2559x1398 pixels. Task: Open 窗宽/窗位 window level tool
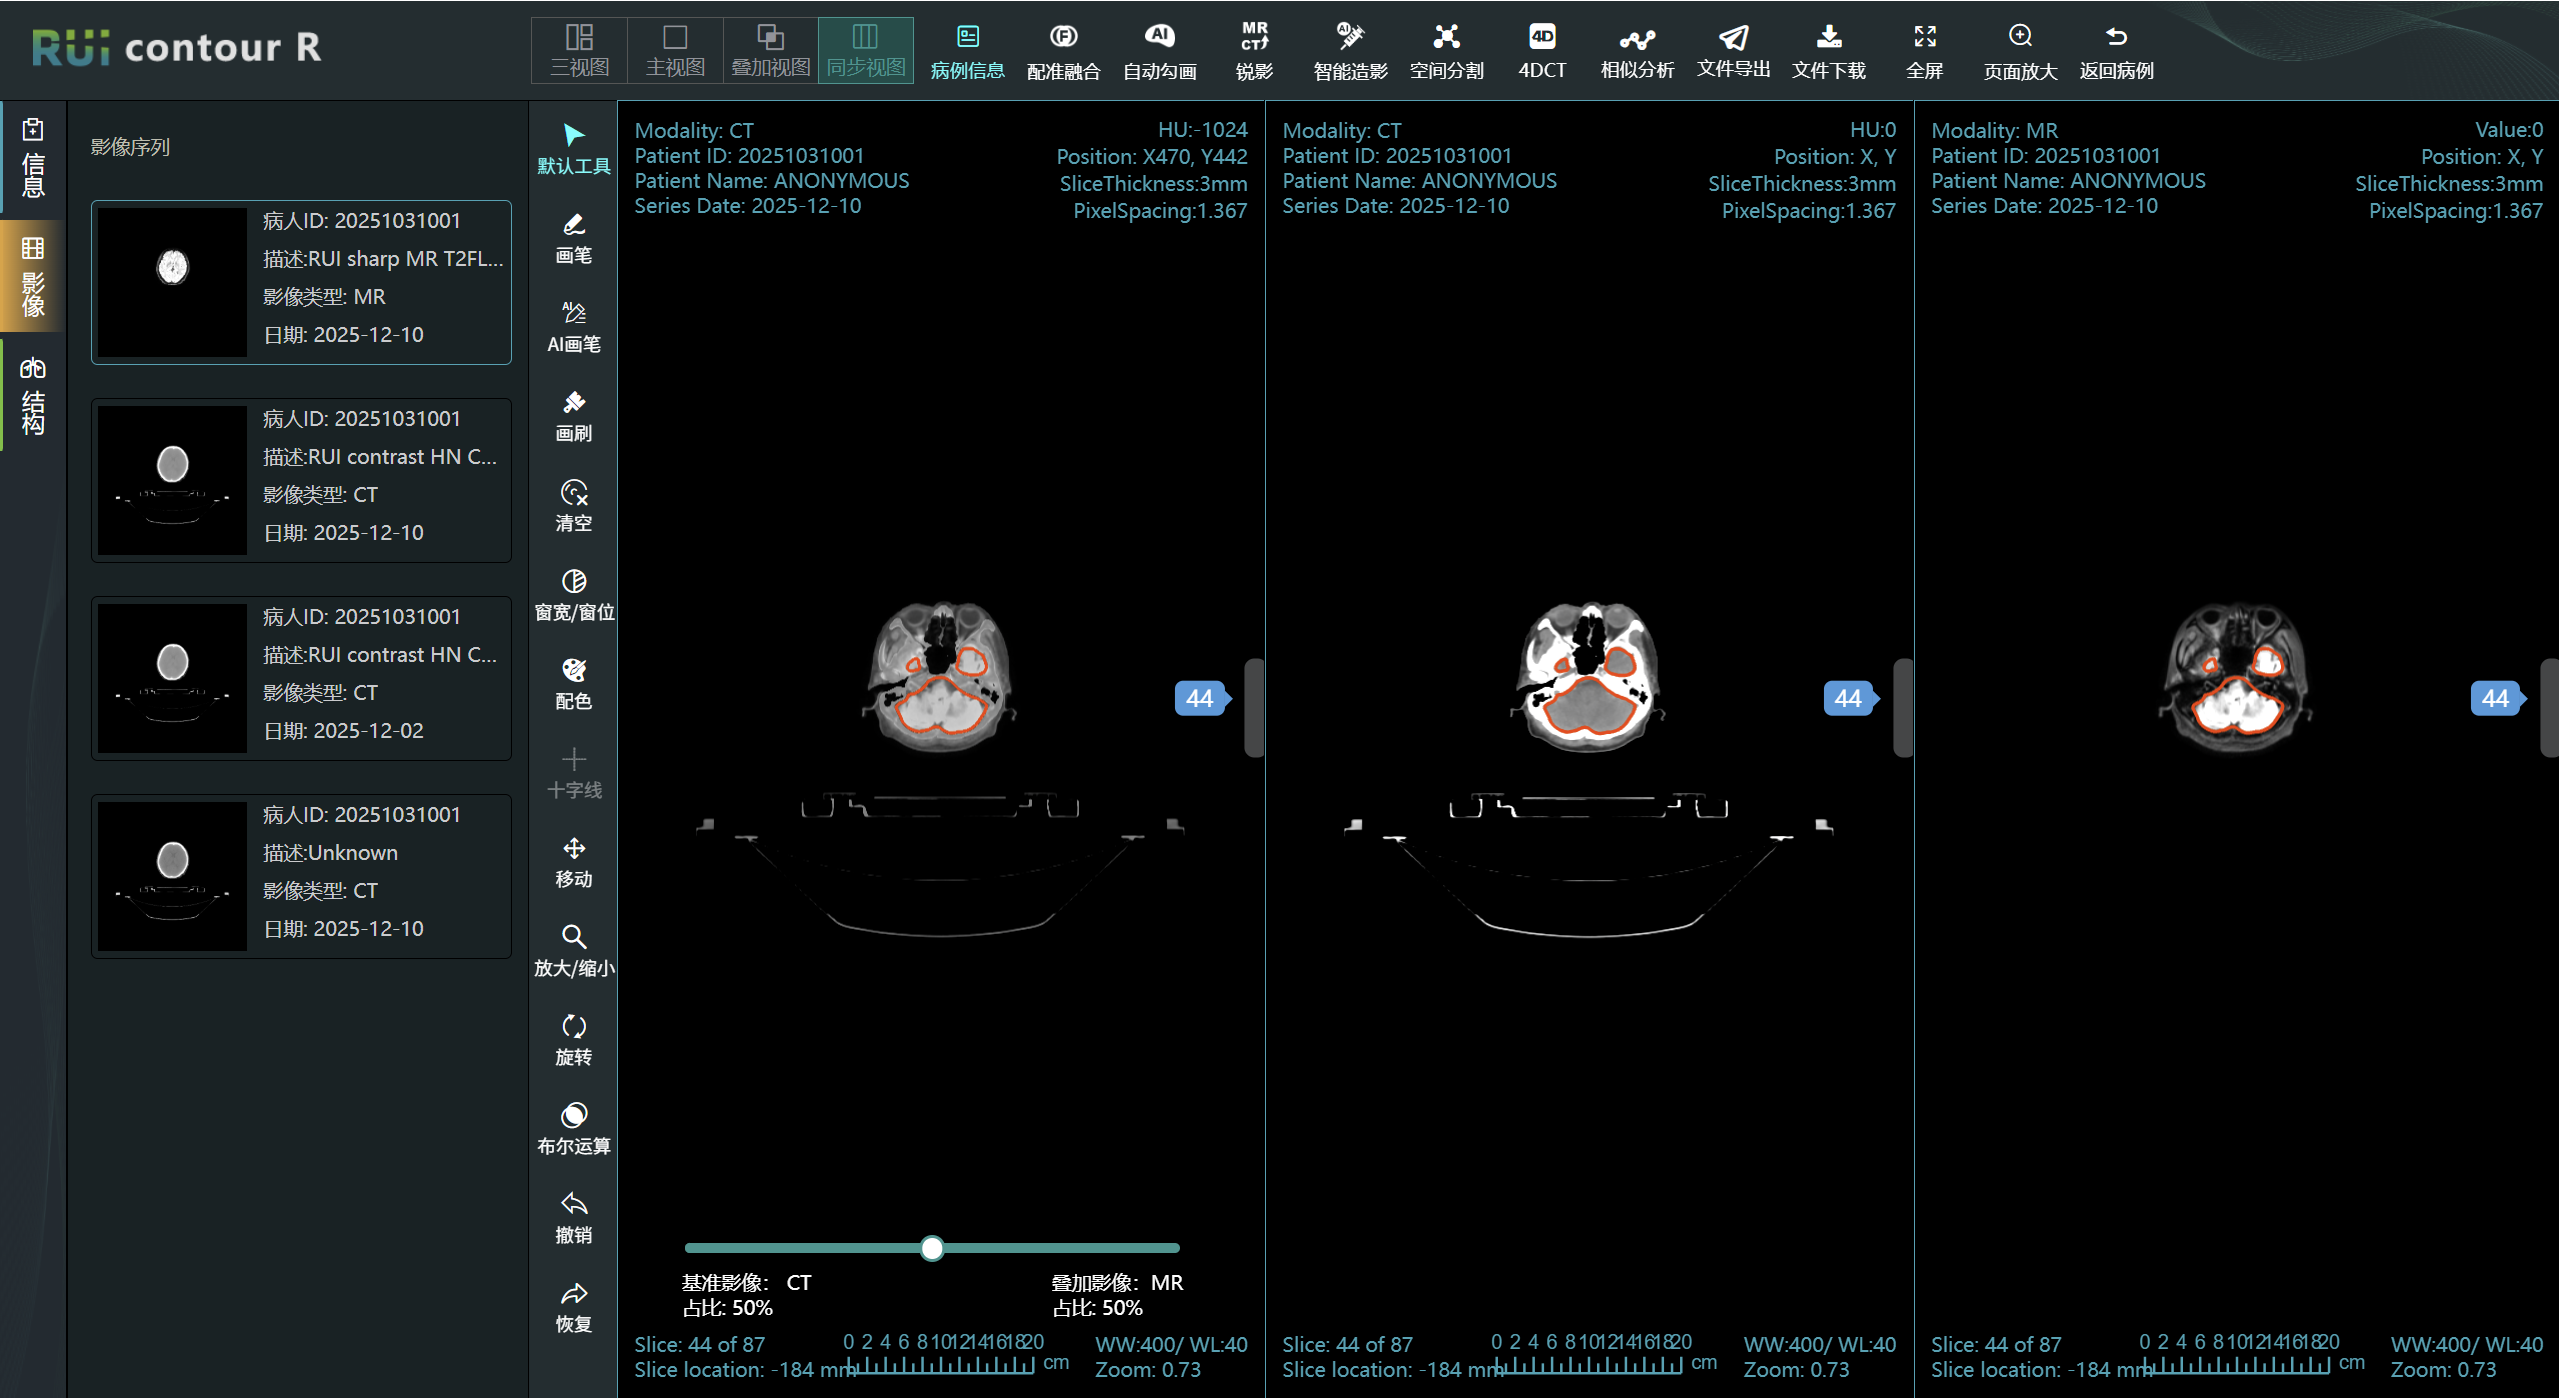[x=573, y=594]
